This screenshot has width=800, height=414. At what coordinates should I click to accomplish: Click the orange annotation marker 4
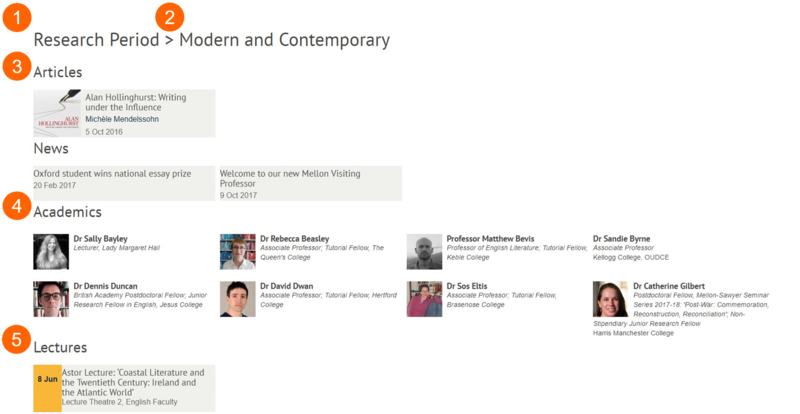14,206
